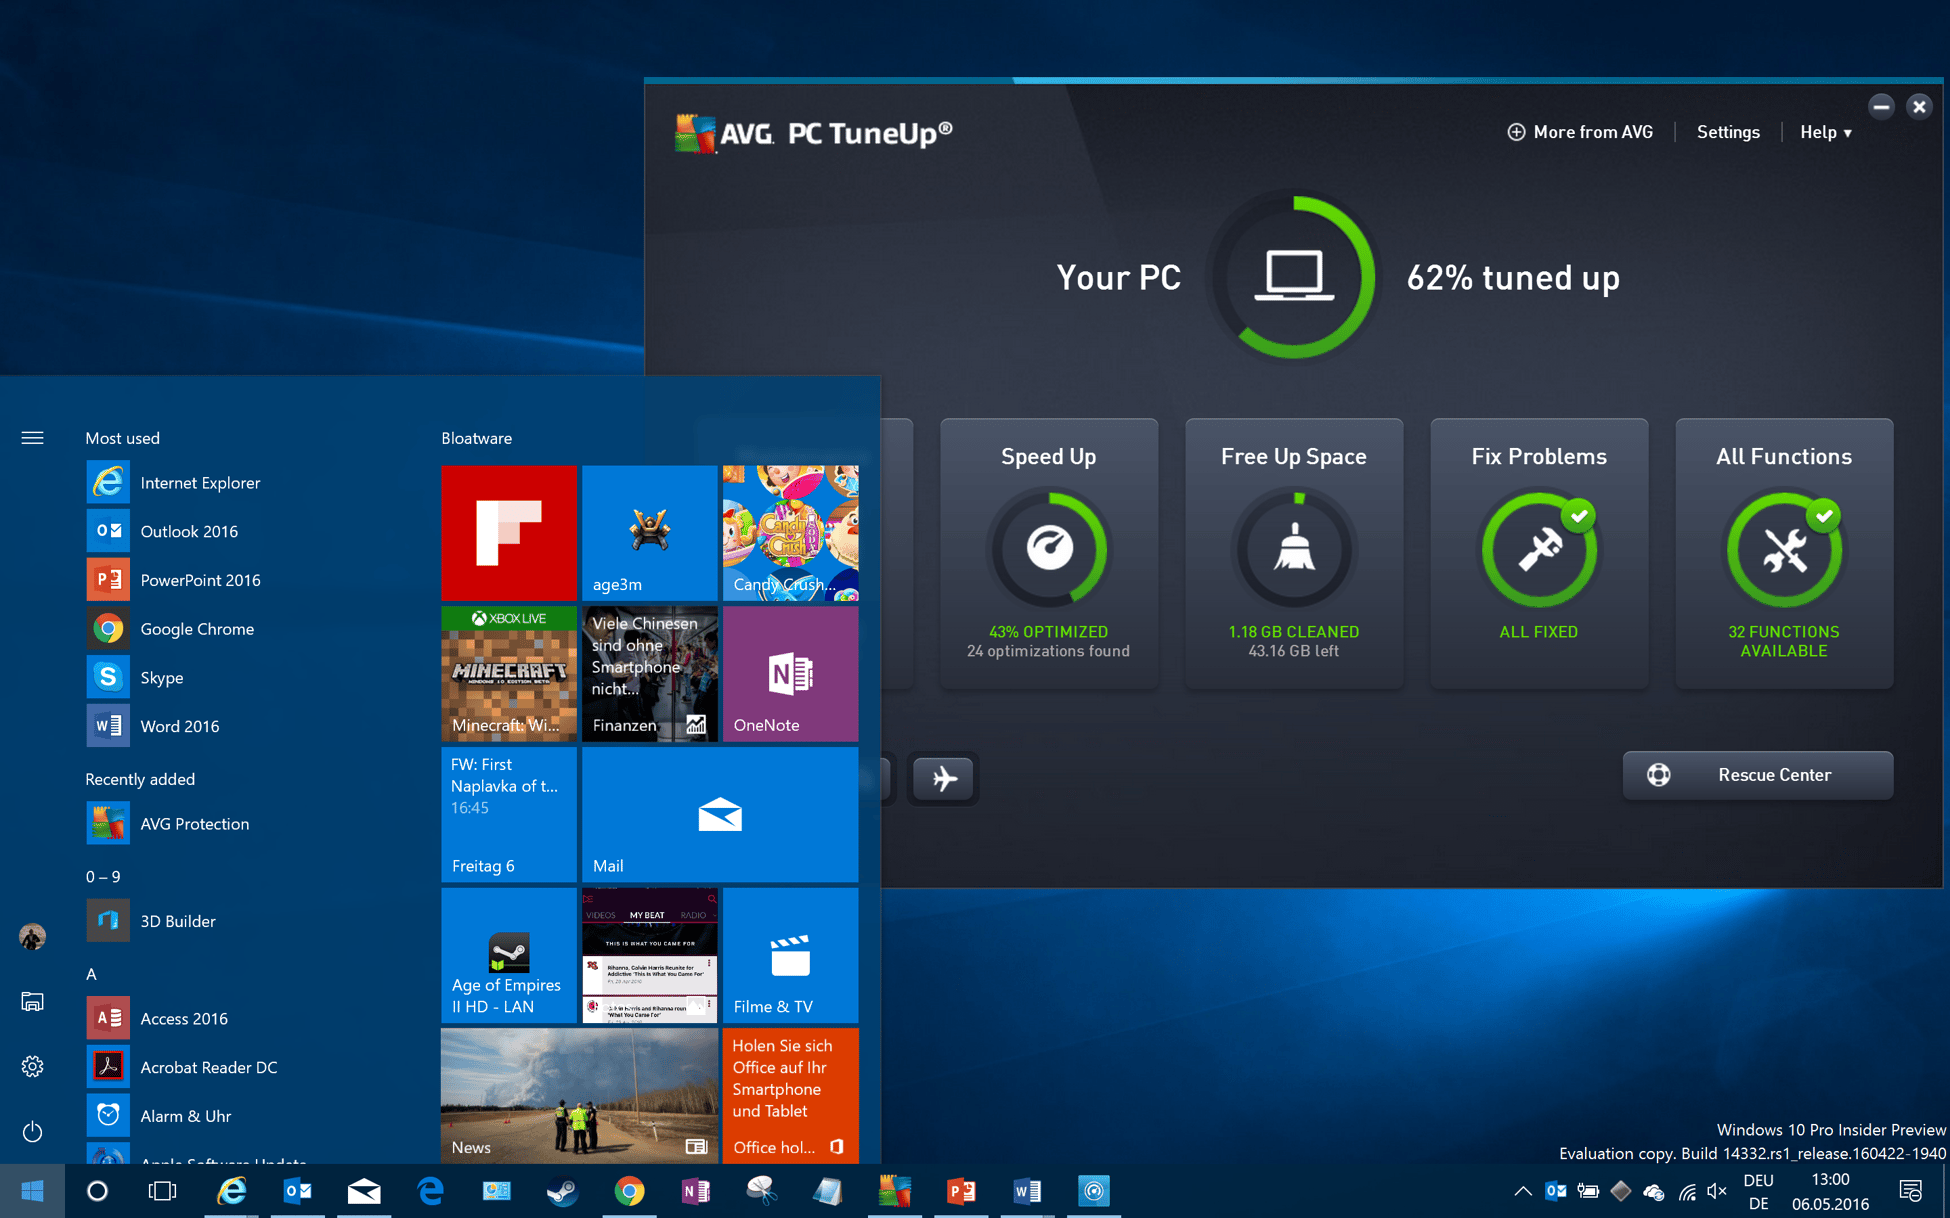Click the power button in Start menu
Screen dimensions: 1950x1218
tap(32, 1131)
